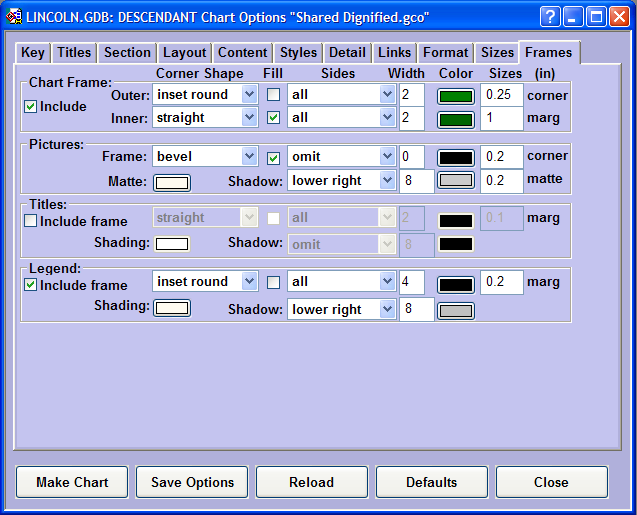The height and width of the screenshot is (515, 637).
Task: Uncheck the Chart Frame Include checkbox
Action: pyautogui.click(x=31, y=106)
